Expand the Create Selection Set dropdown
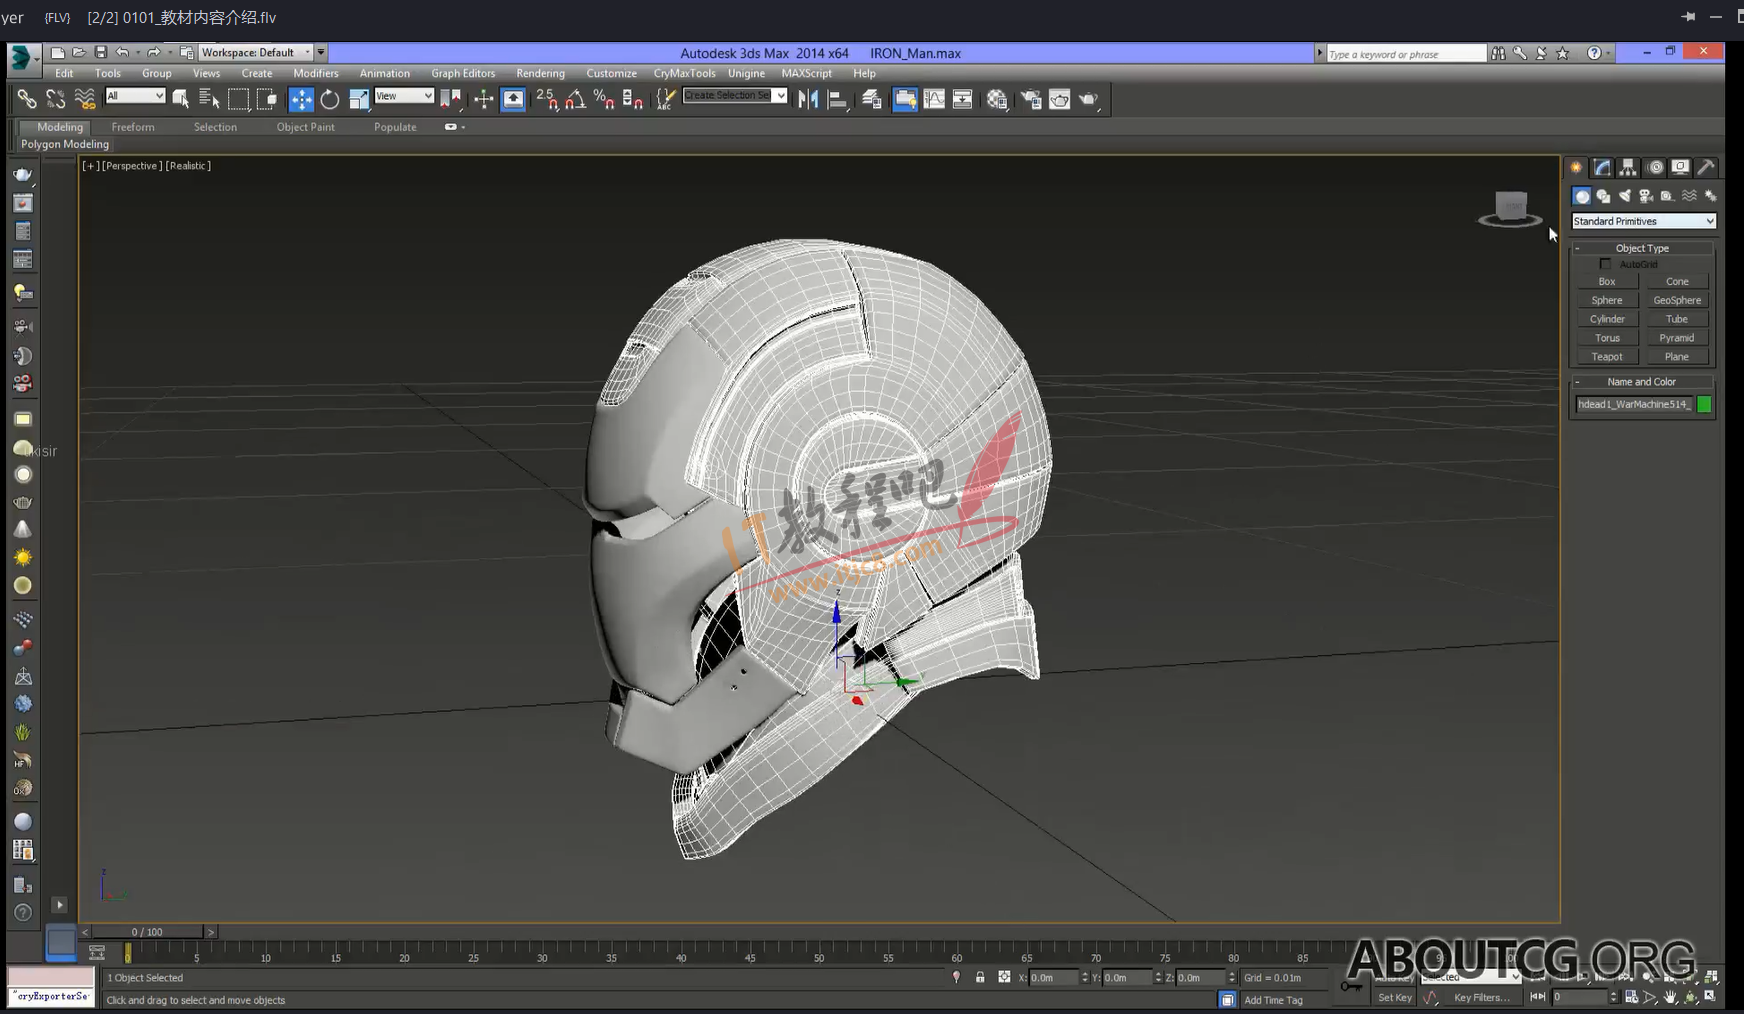The width and height of the screenshot is (1744, 1014). 781,96
